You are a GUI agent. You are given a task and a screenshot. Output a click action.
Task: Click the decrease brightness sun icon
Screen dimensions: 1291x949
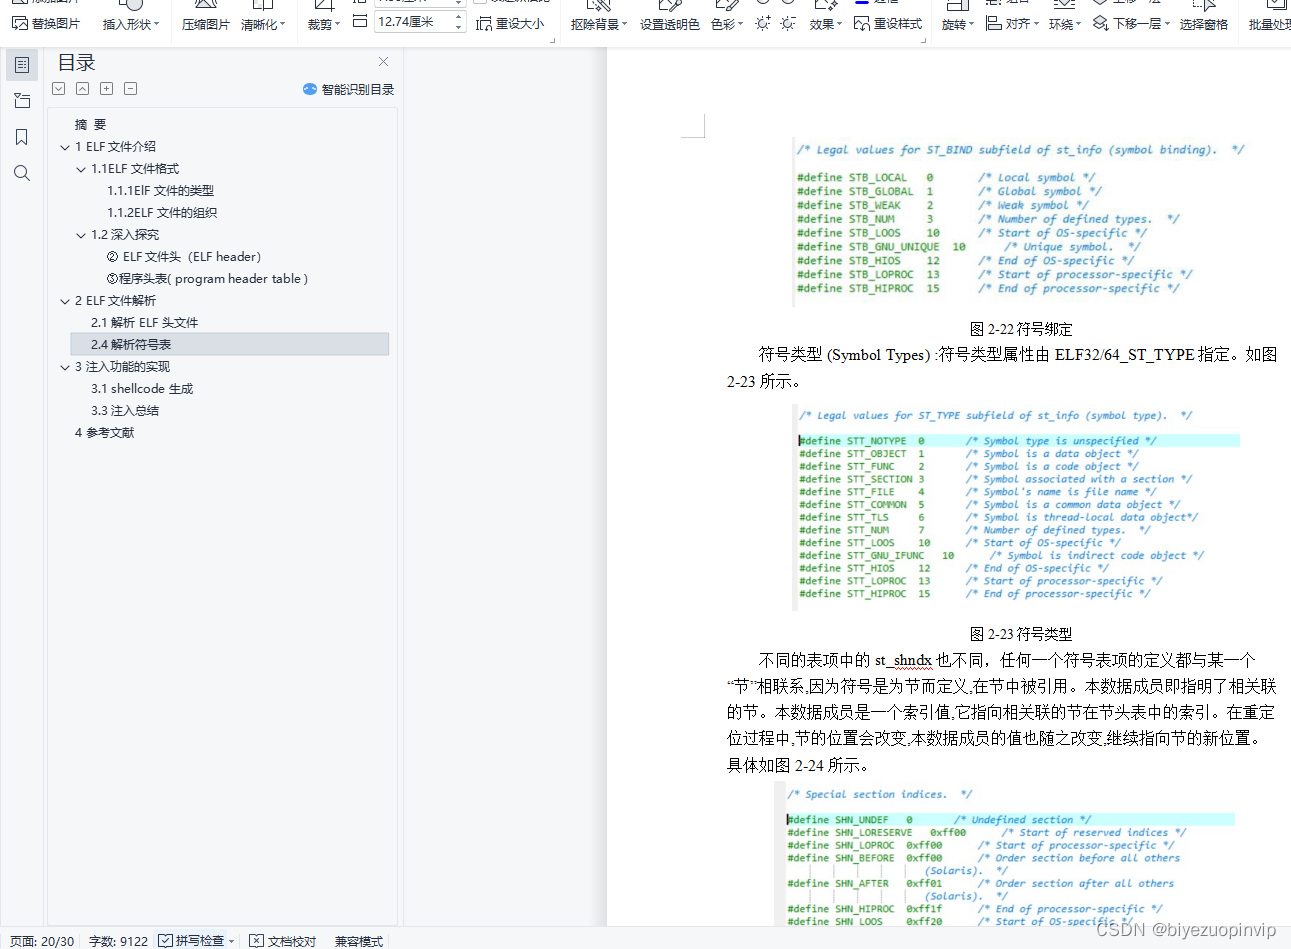[x=789, y=23]
